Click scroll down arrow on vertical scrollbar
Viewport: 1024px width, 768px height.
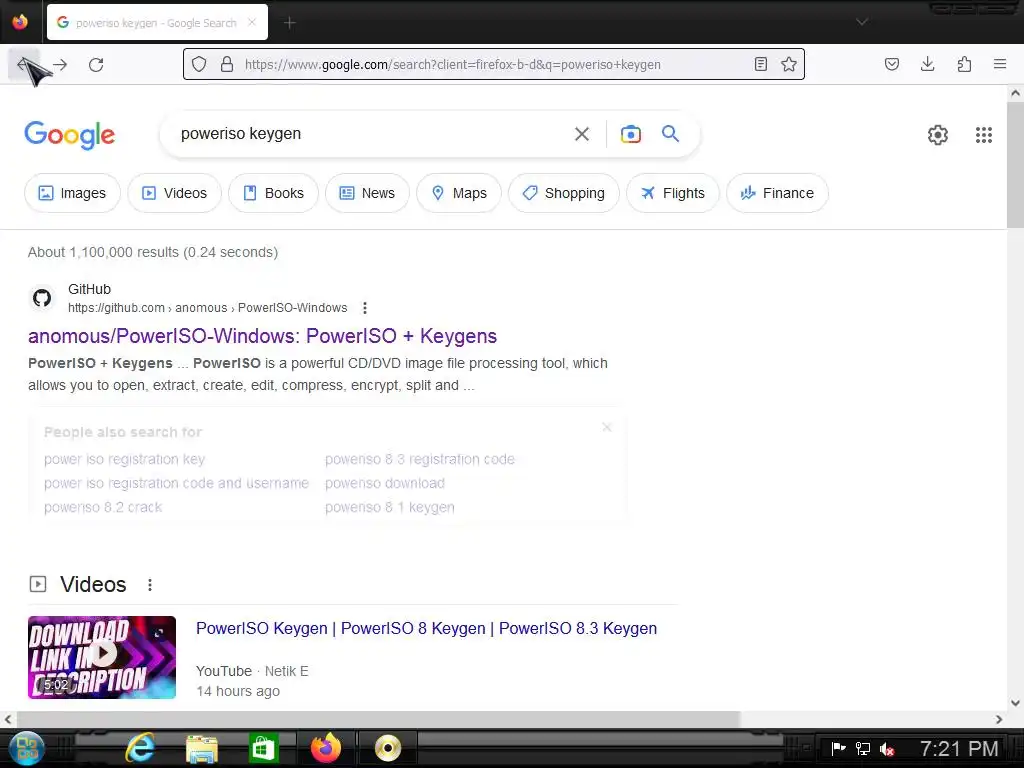click(x=1015, y=704)
